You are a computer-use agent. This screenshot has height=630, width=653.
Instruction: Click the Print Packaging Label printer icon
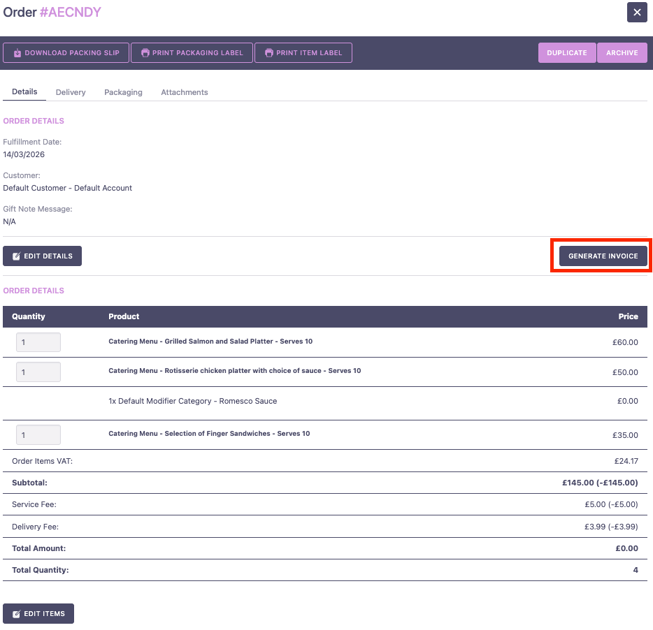click(x=145, y=53)
